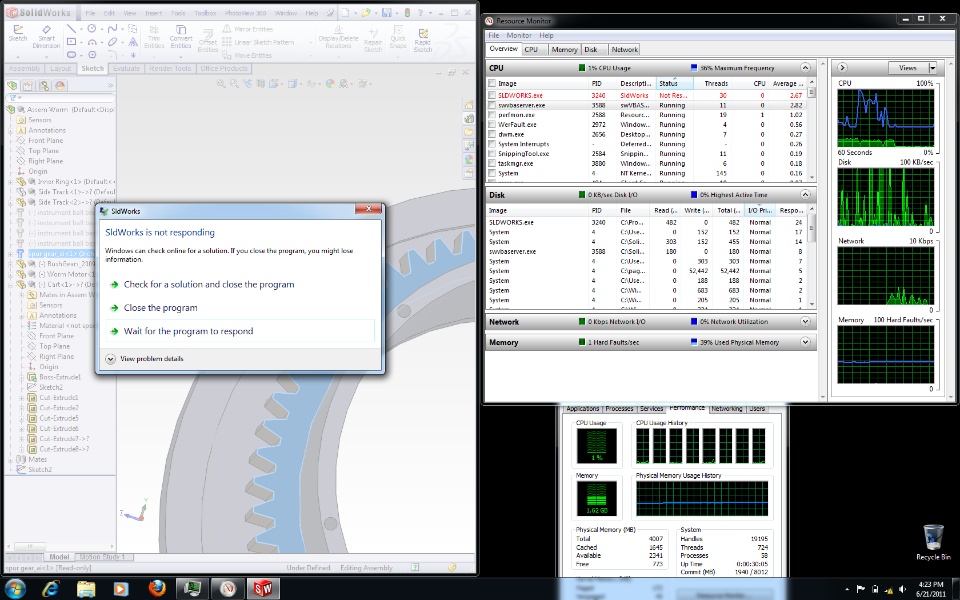960x600 pixels.
Task: Select the dwm.exe process checkbox
Action: point(492,135)
